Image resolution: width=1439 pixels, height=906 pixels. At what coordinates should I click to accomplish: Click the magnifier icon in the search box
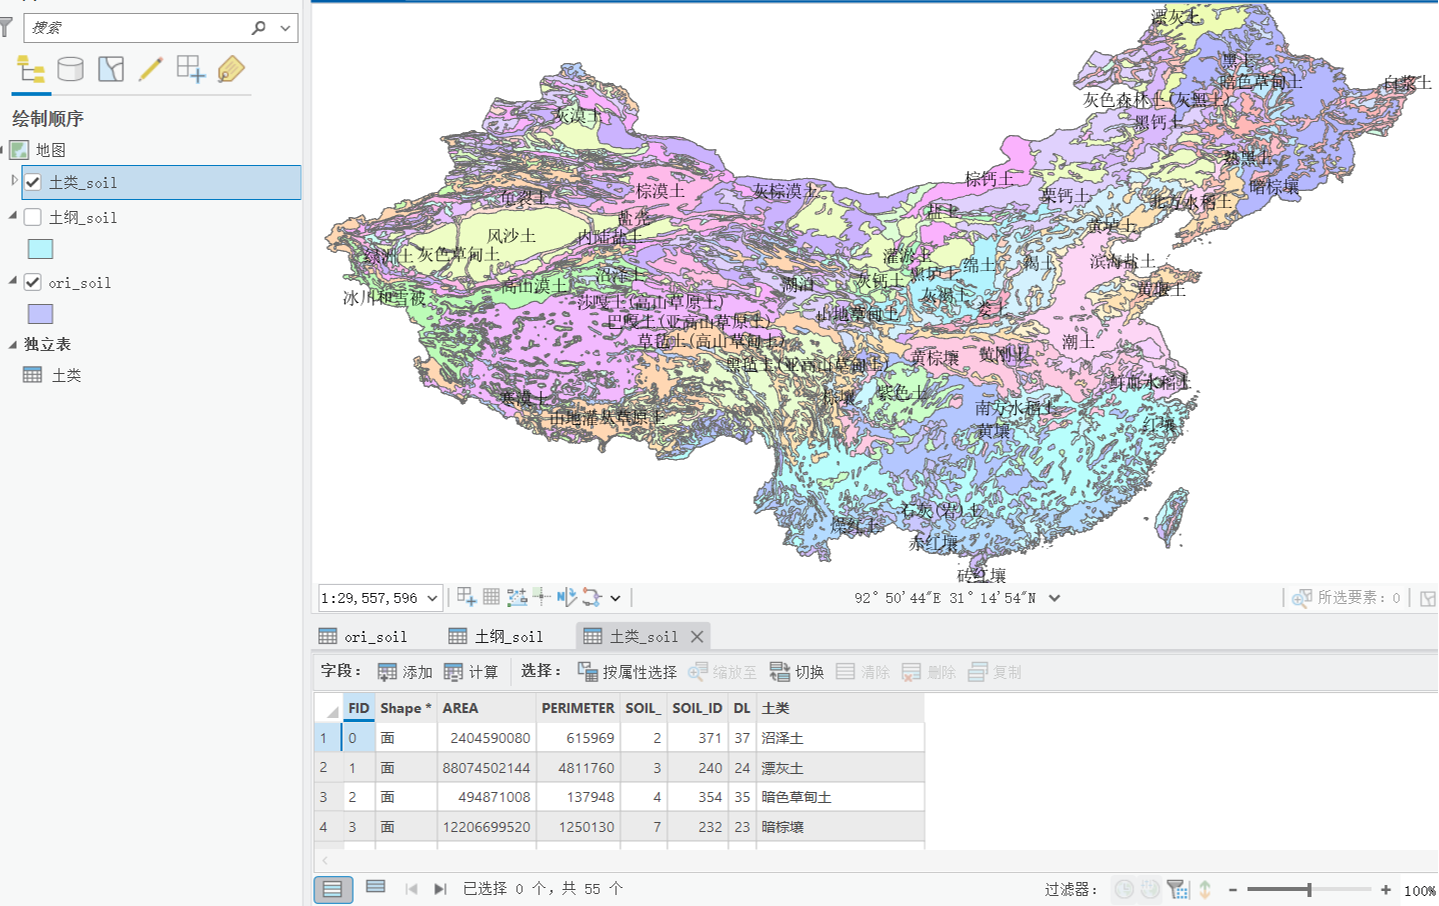[x=259, y=28]
